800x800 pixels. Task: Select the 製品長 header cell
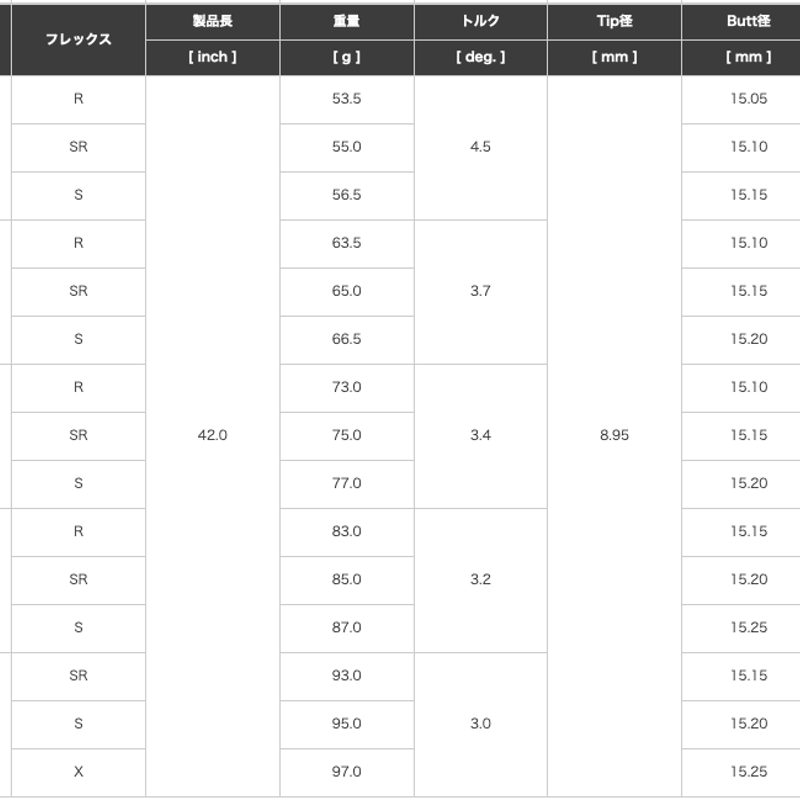(x=212, y=21)
